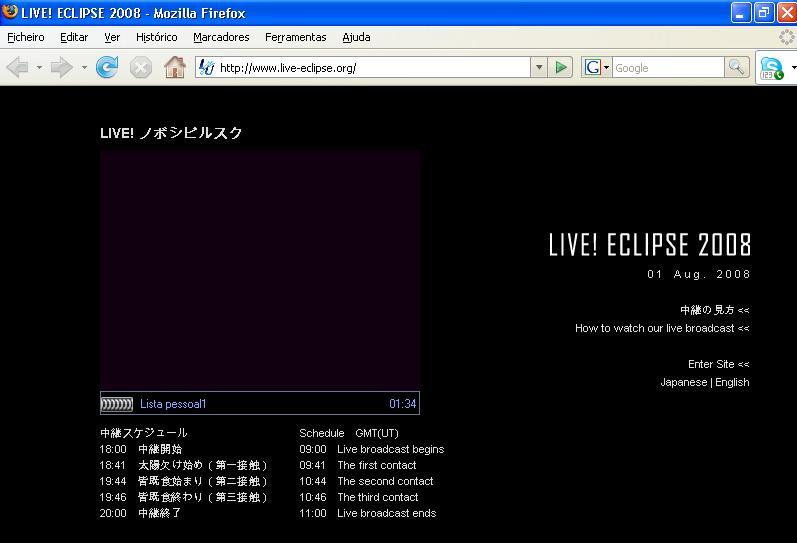Image resolution: width=797 pixels, height=543 pixels.
Task: Select the English language link
Action: [x=732, y=382]
